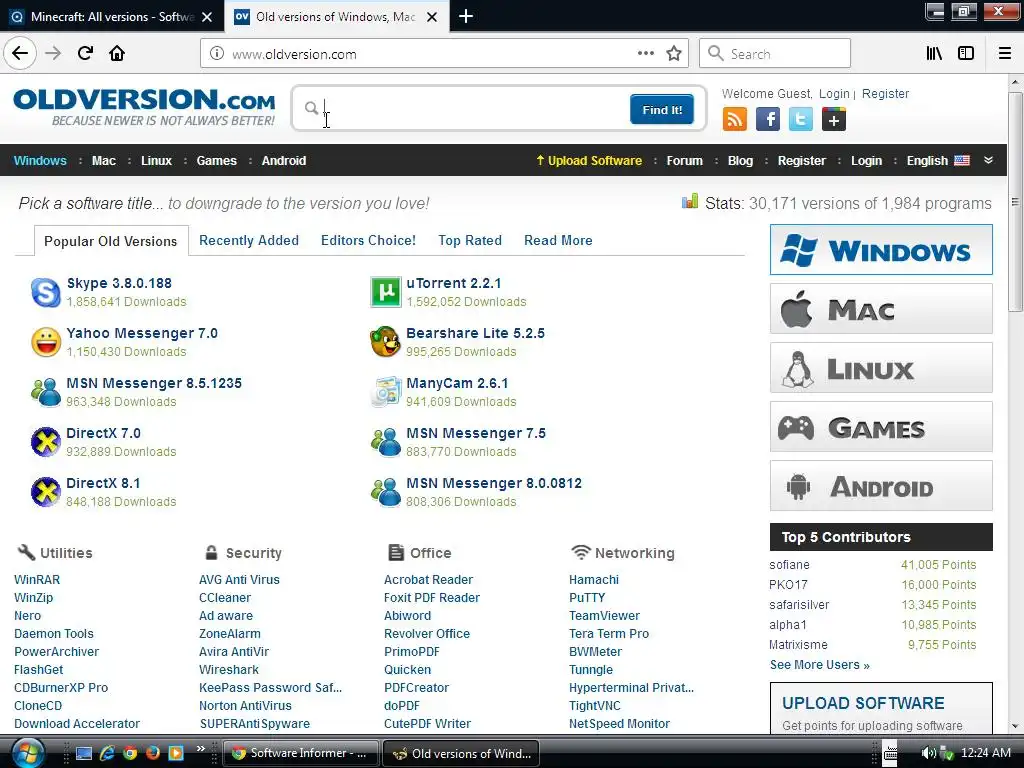1024x768 pixels.
Task: Open the page actions three-dots menu
Action: point(645,54)
